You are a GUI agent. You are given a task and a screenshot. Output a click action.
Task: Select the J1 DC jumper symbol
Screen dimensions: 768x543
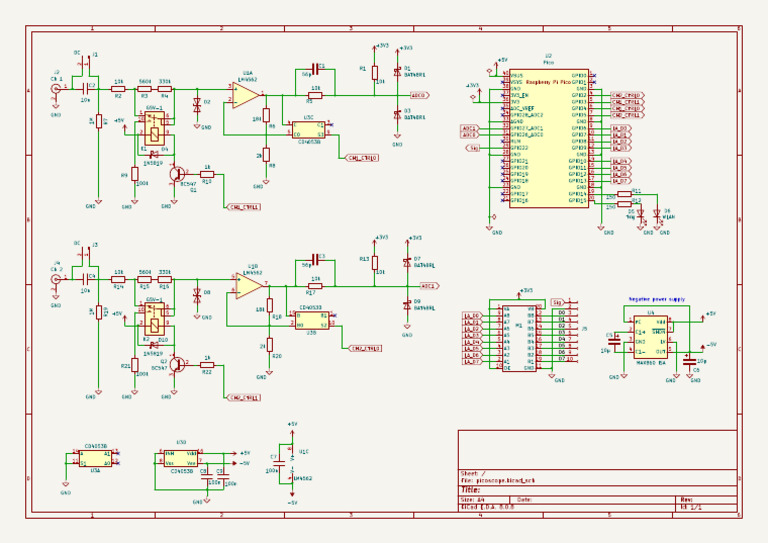85,63
